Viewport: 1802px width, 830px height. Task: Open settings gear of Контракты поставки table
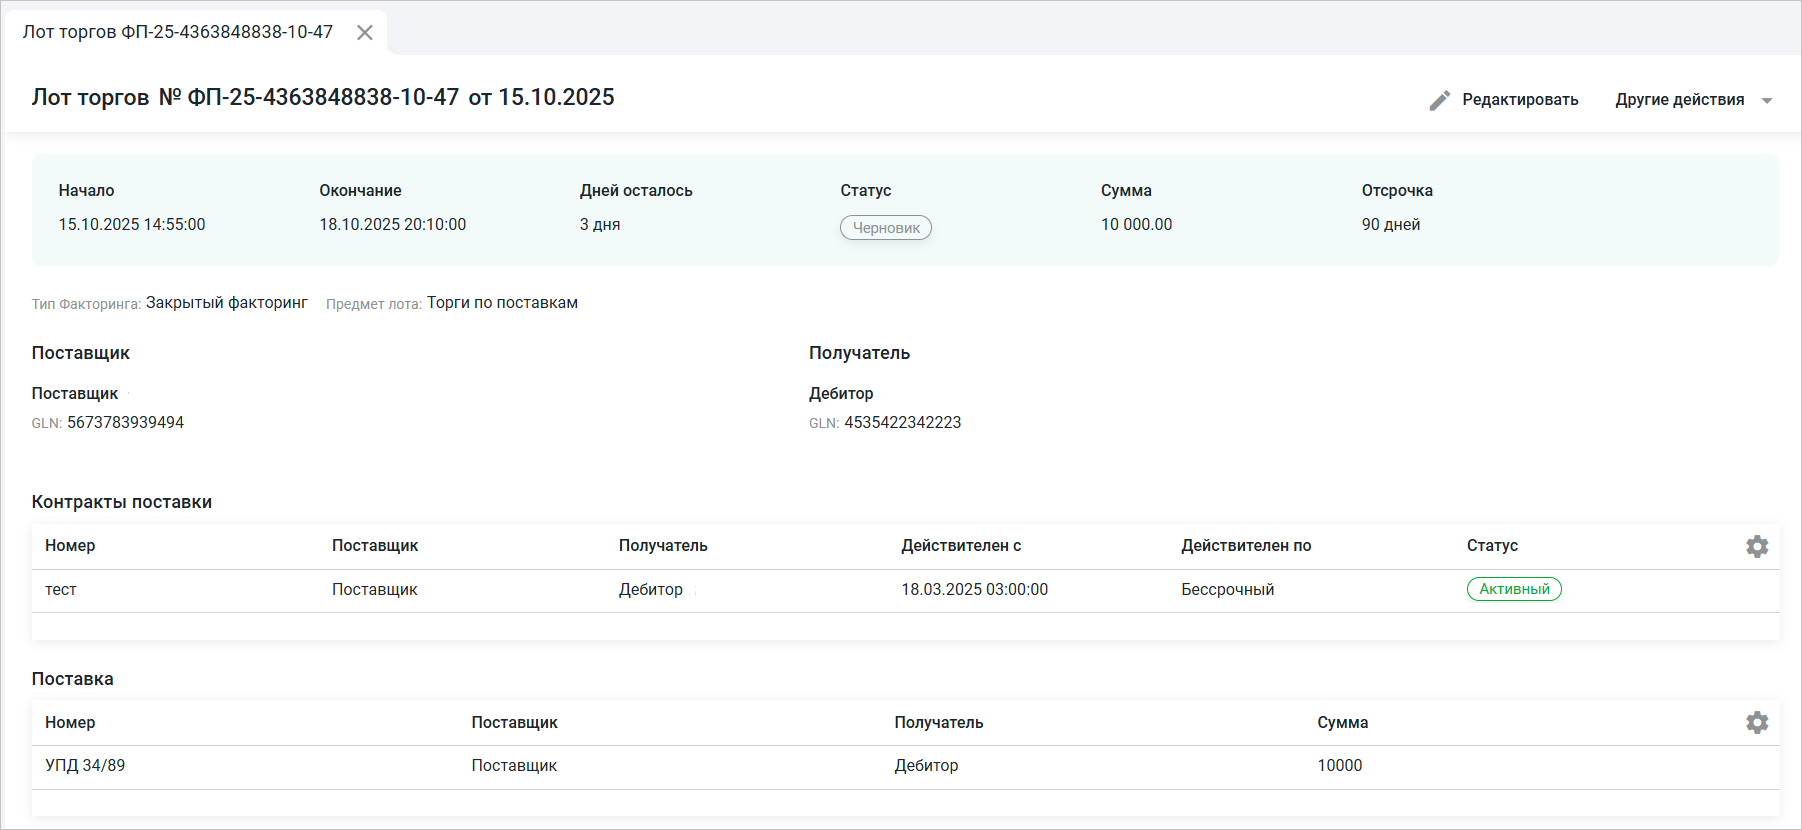pyautogui.click(x=1756, y=546)
